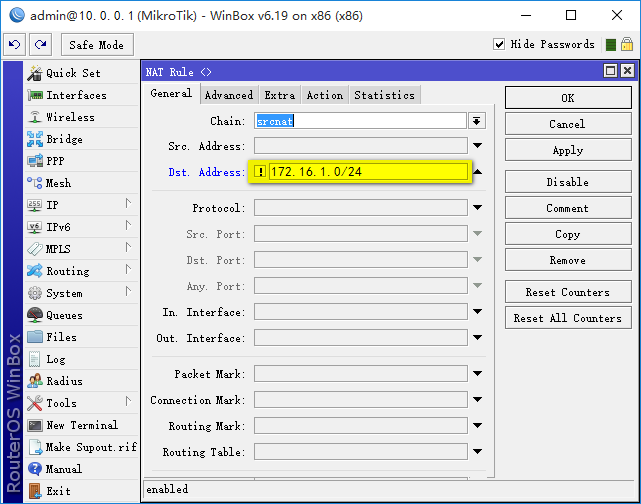This screenshot has height=504, width=641.
Task: Switch to the Advanced tab
Action: (229, 95)
